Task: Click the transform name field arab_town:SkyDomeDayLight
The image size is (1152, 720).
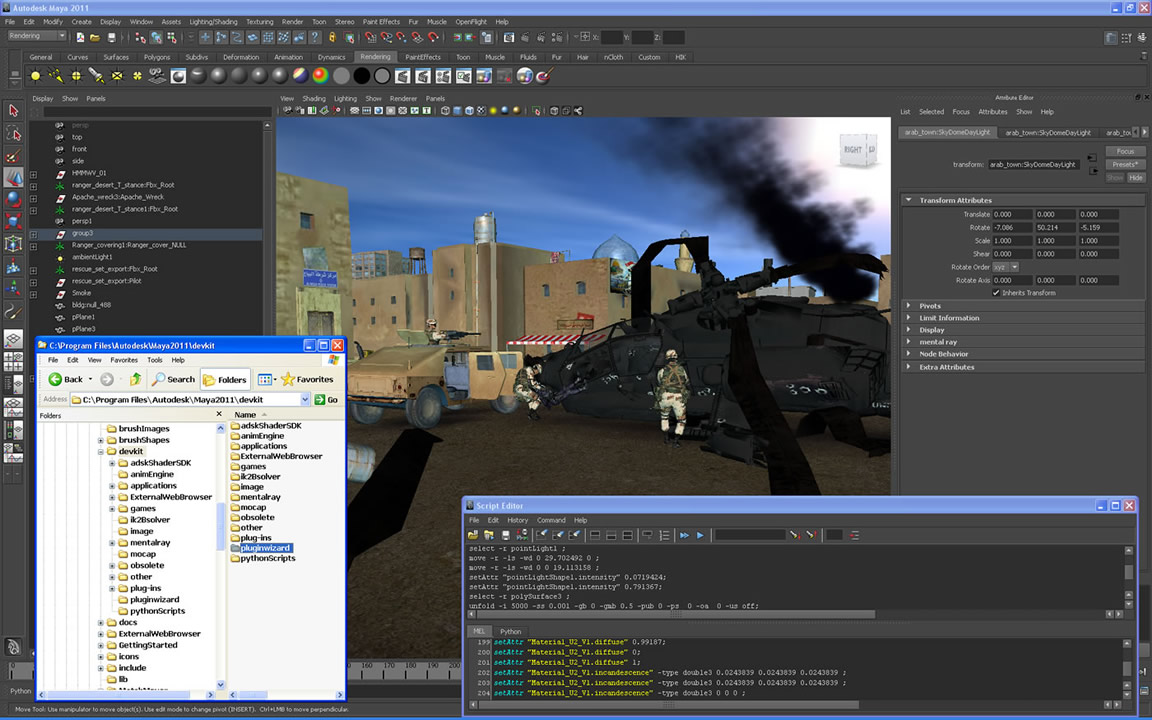Action: [x=1033, y=165]
